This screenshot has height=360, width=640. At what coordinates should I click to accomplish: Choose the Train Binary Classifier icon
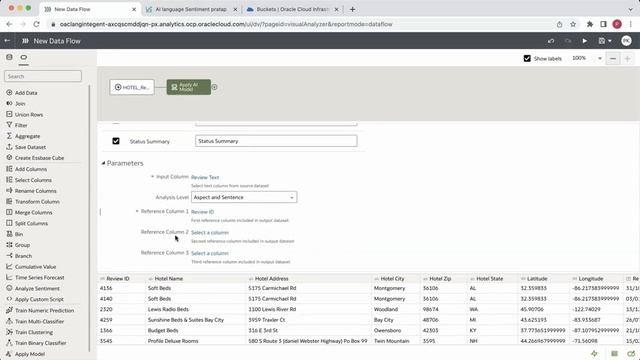pyautogui.click(x=9, y=343)
